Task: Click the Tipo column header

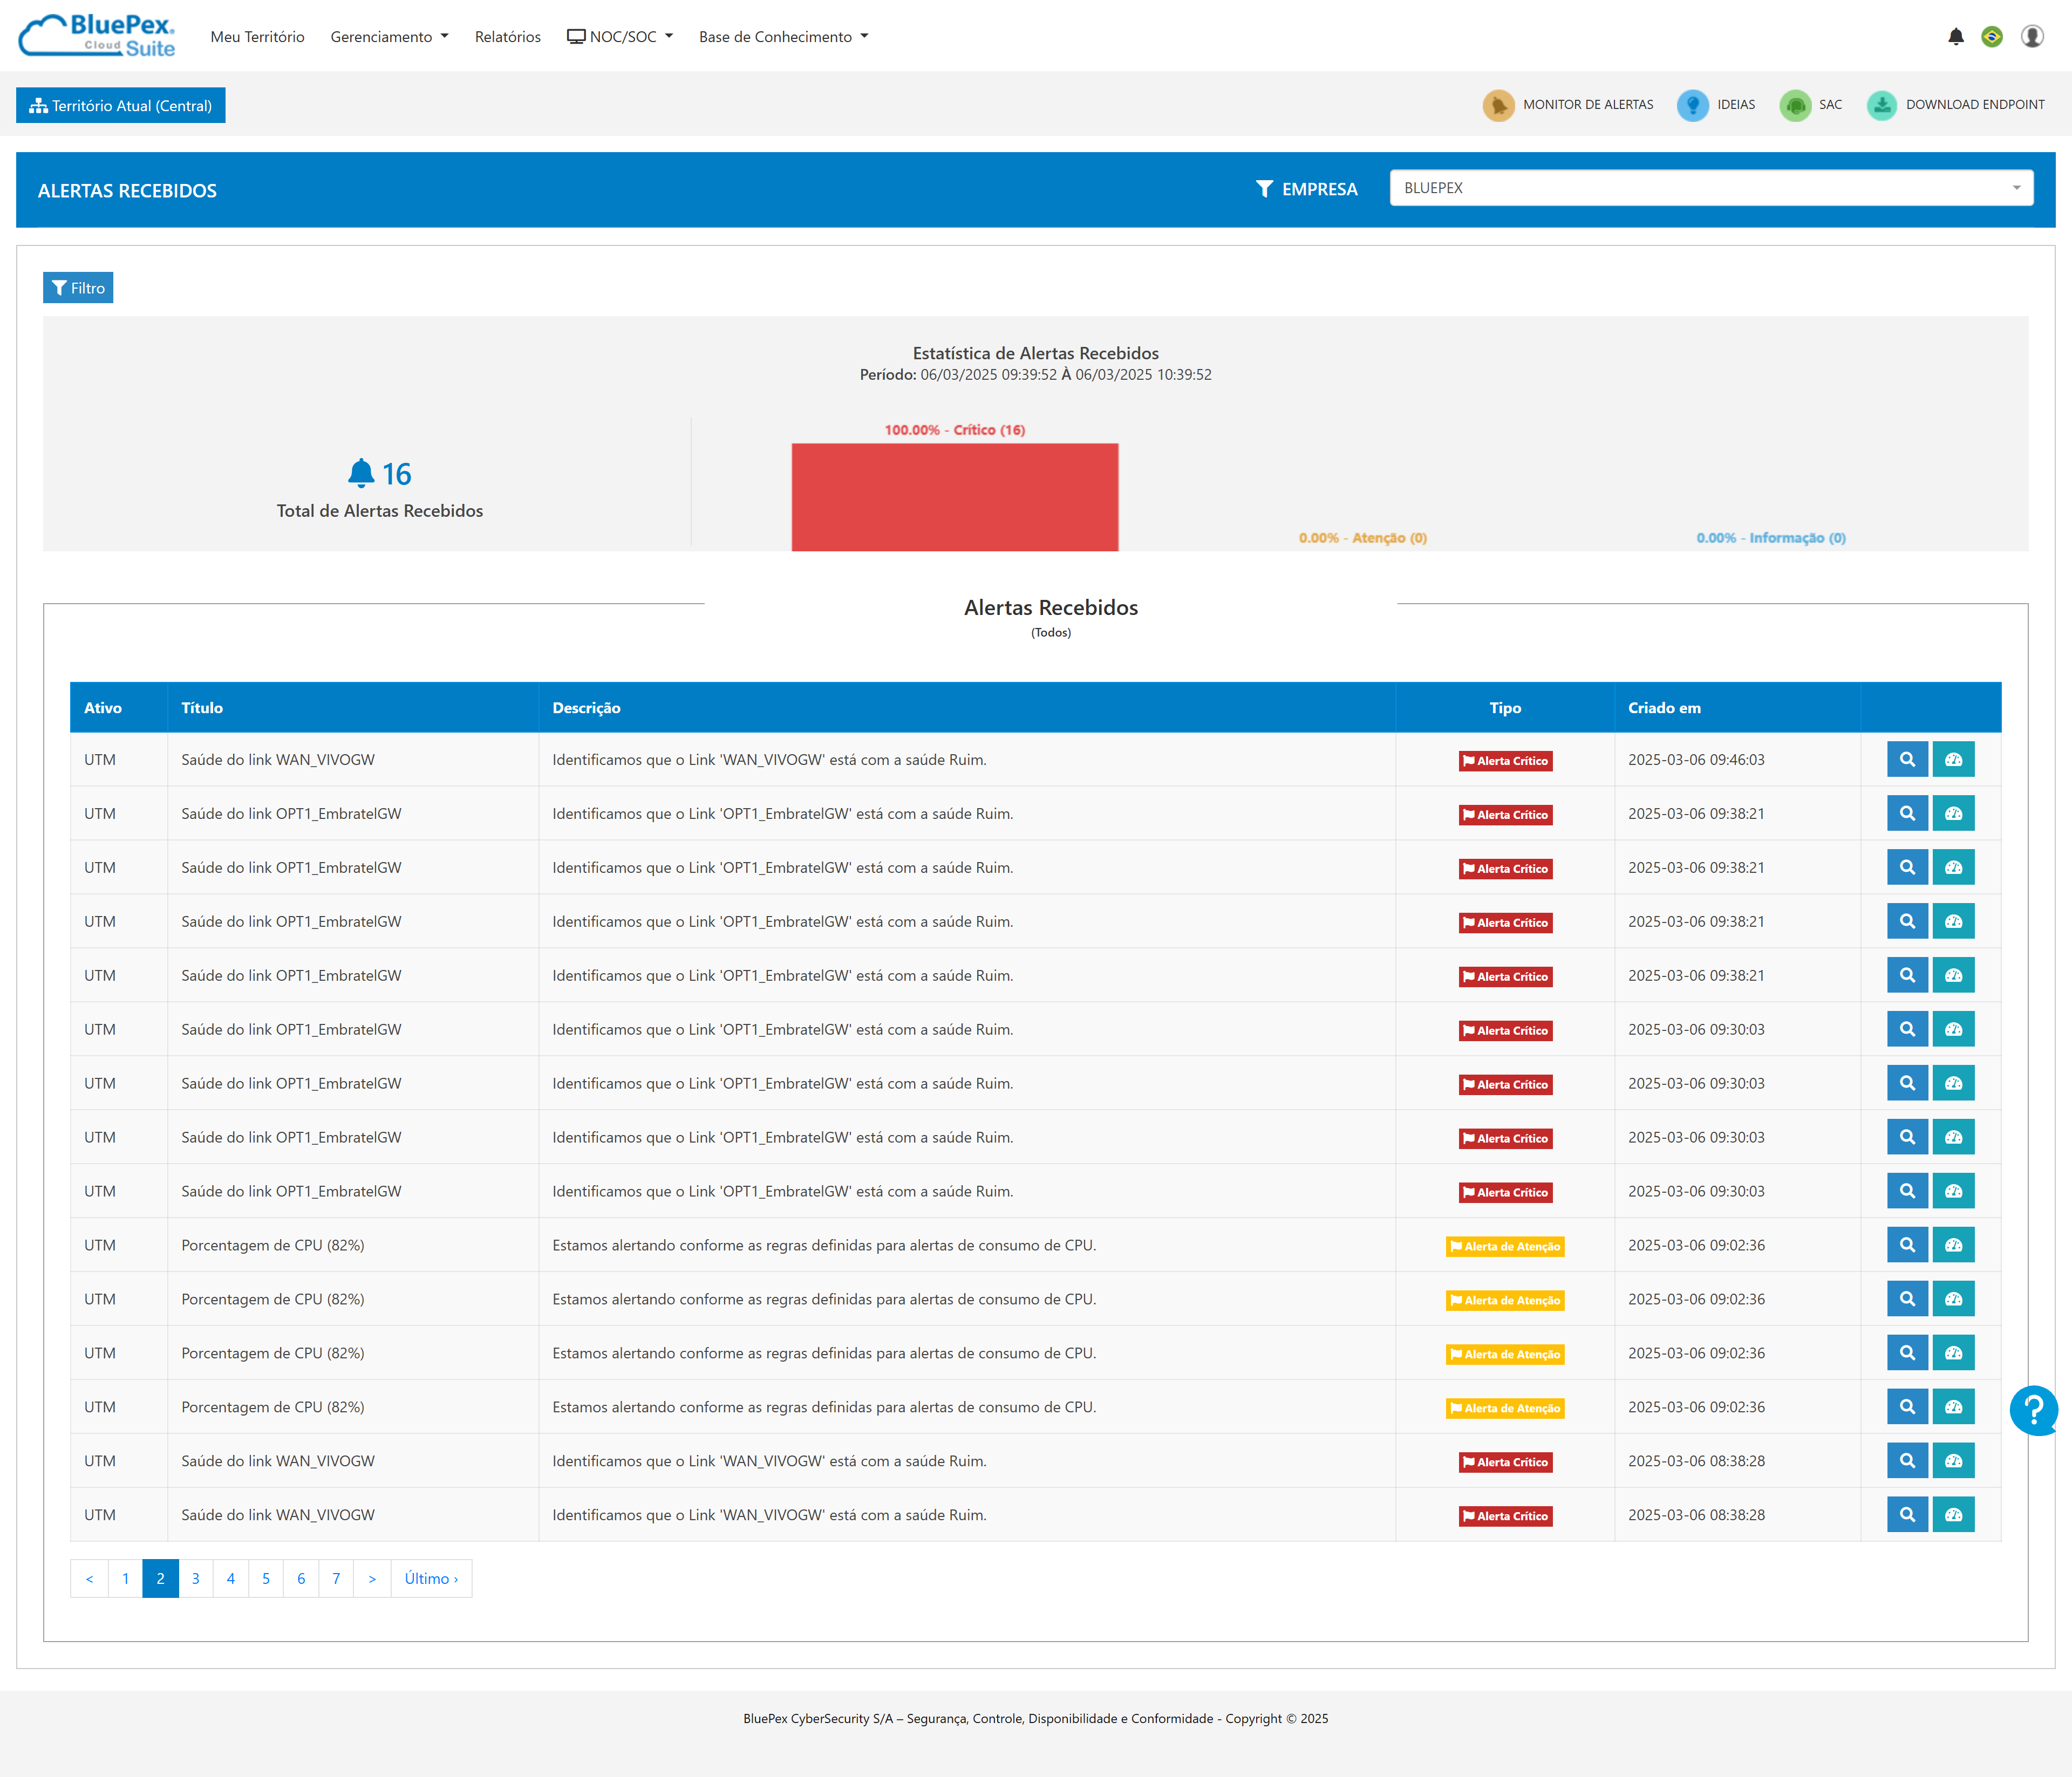Action: point(1505,708)
